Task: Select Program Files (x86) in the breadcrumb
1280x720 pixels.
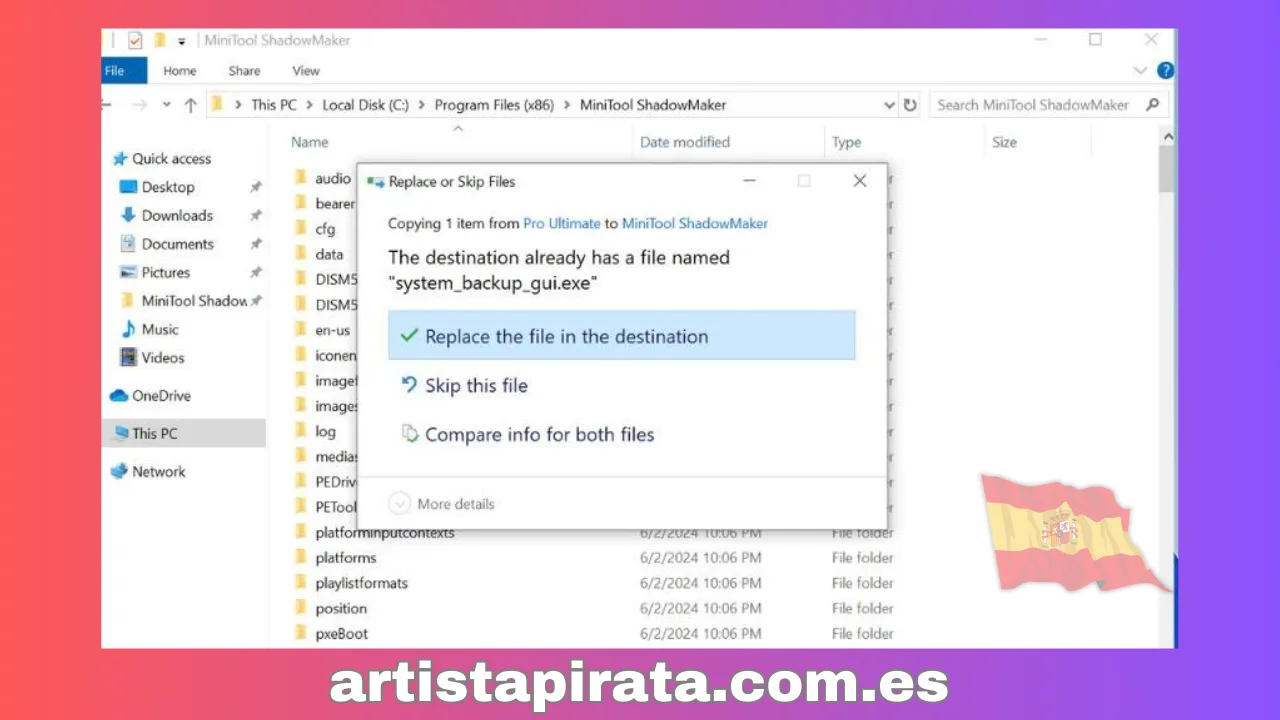Action: click(x=494, y=105)
